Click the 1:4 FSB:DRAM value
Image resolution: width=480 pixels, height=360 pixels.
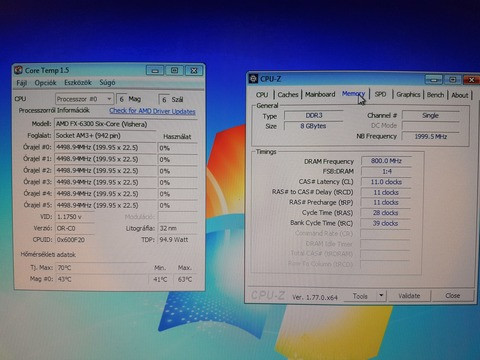point(386,171)
